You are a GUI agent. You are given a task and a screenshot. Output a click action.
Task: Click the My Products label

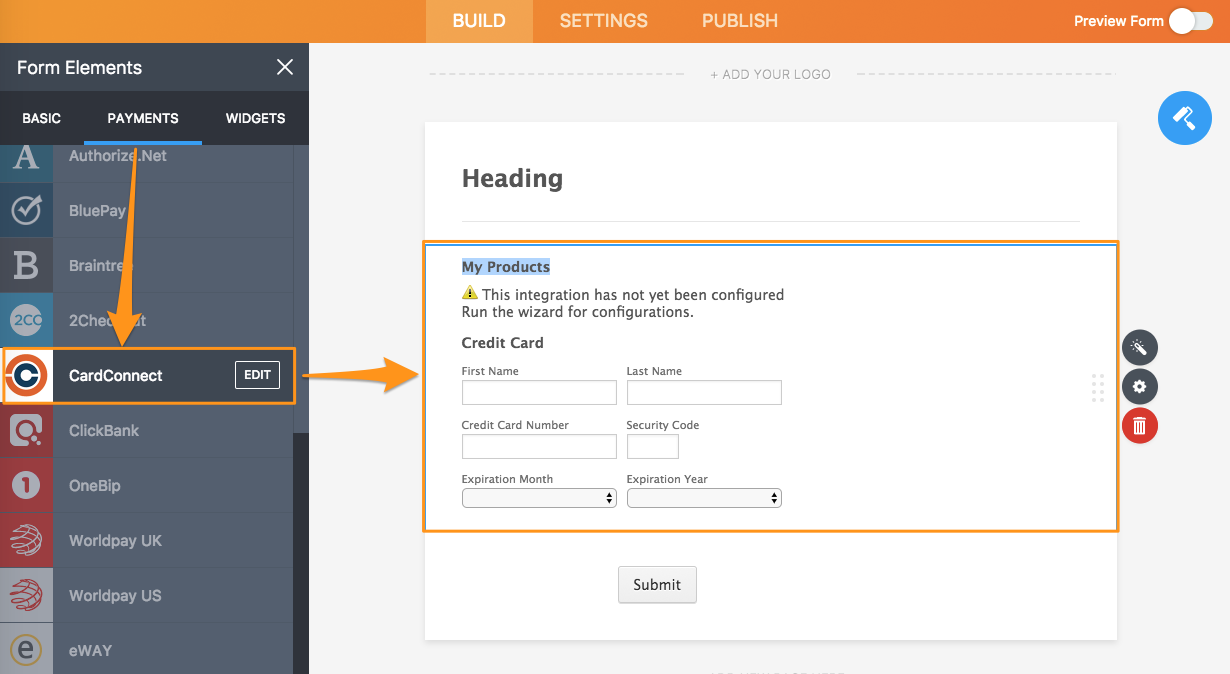tap(506, 267)
